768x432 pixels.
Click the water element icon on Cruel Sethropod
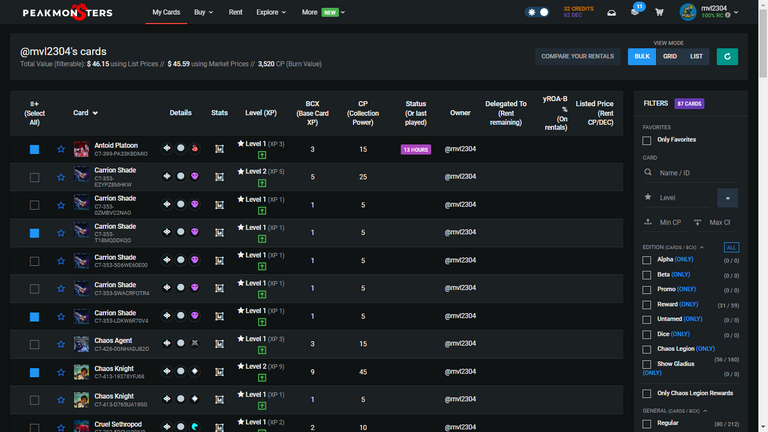[194, 427]
